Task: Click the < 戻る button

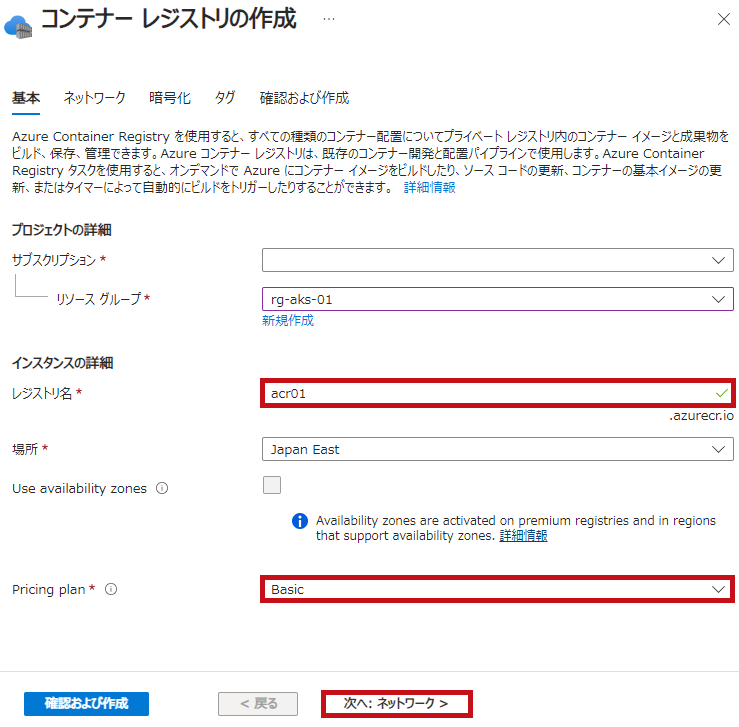Action: point(258,704)
